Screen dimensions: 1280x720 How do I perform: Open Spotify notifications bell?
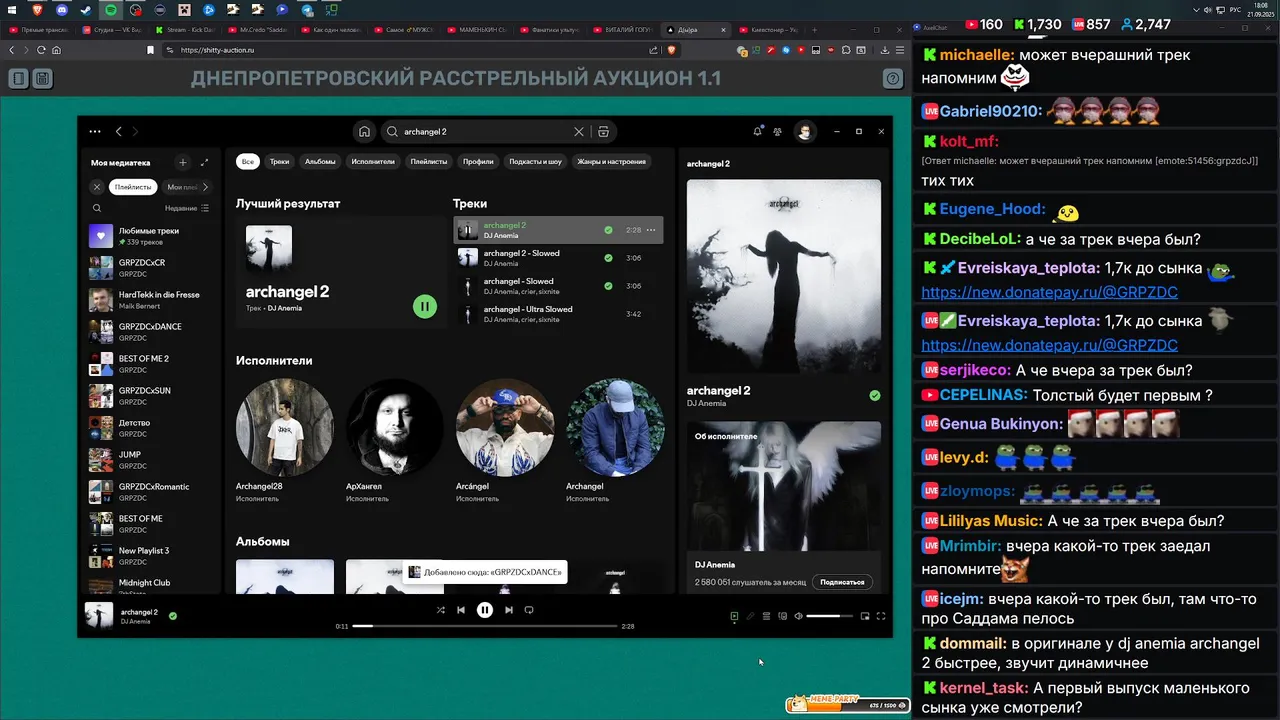click(757, 131)
